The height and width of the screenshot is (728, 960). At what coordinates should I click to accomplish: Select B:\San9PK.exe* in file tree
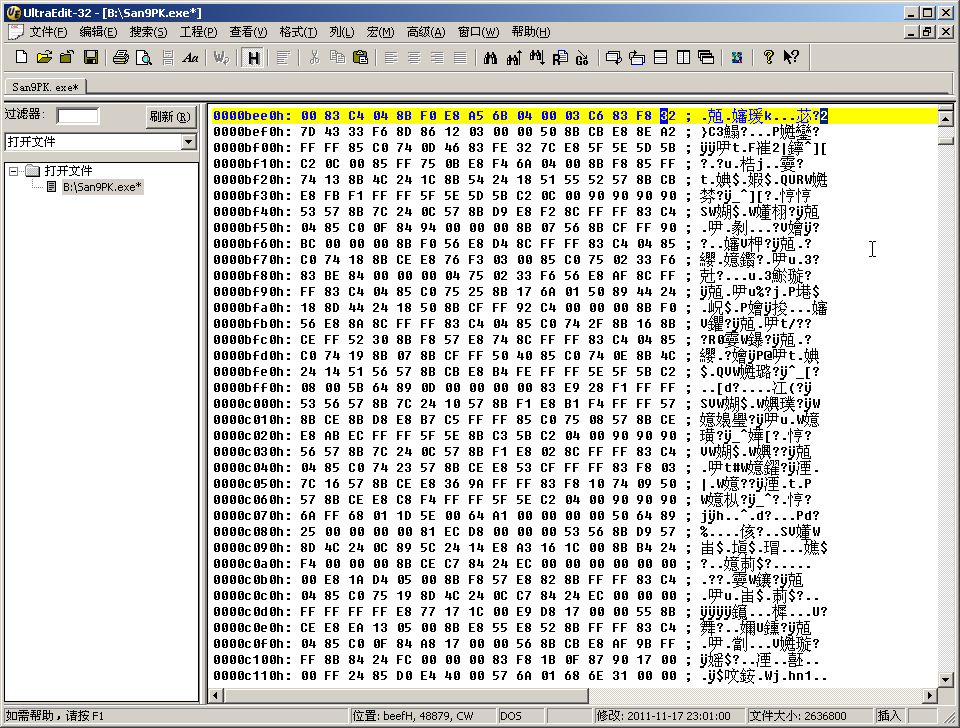point(102,186)
